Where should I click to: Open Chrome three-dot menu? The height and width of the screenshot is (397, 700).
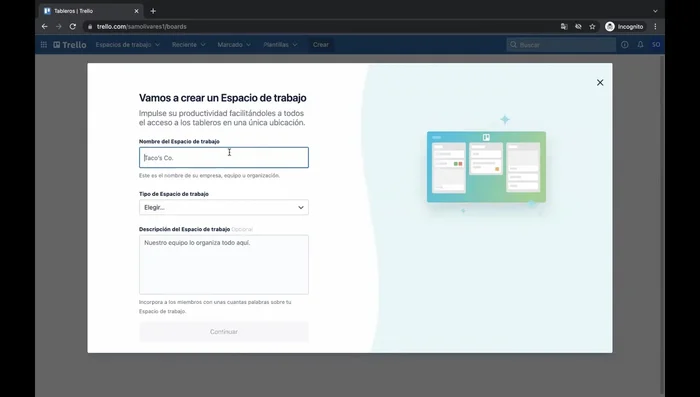coord(655,27)
